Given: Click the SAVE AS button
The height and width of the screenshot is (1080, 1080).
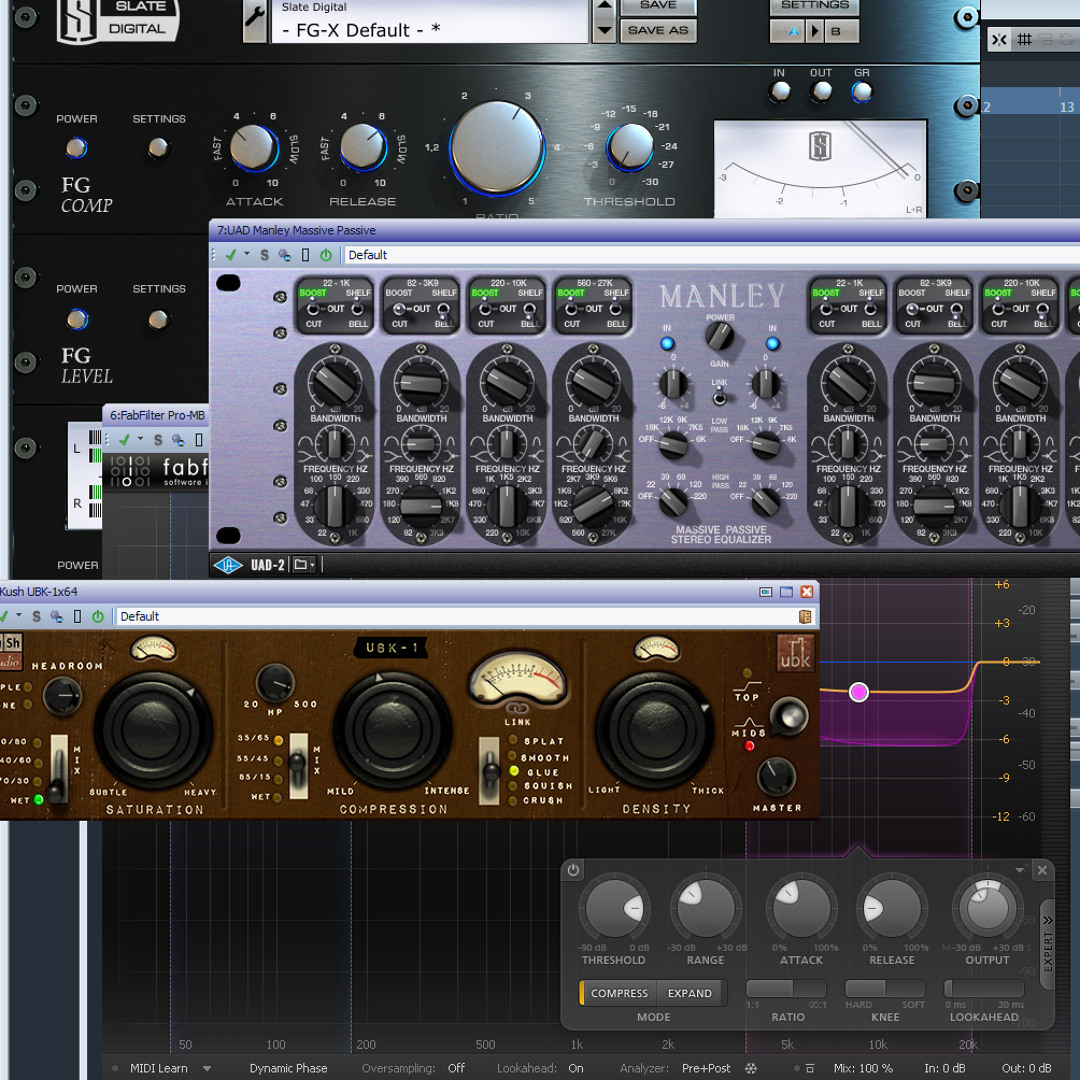Looking at the screenshot, I should [658, 30].
